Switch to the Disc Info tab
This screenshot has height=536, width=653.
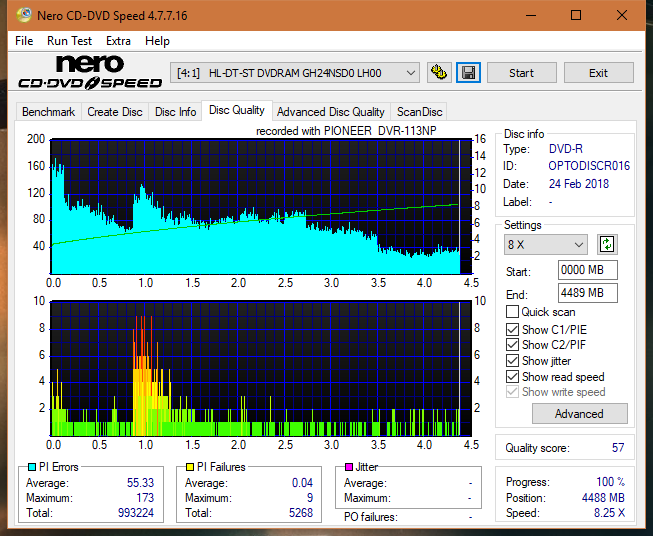click(x=175, y=112)
